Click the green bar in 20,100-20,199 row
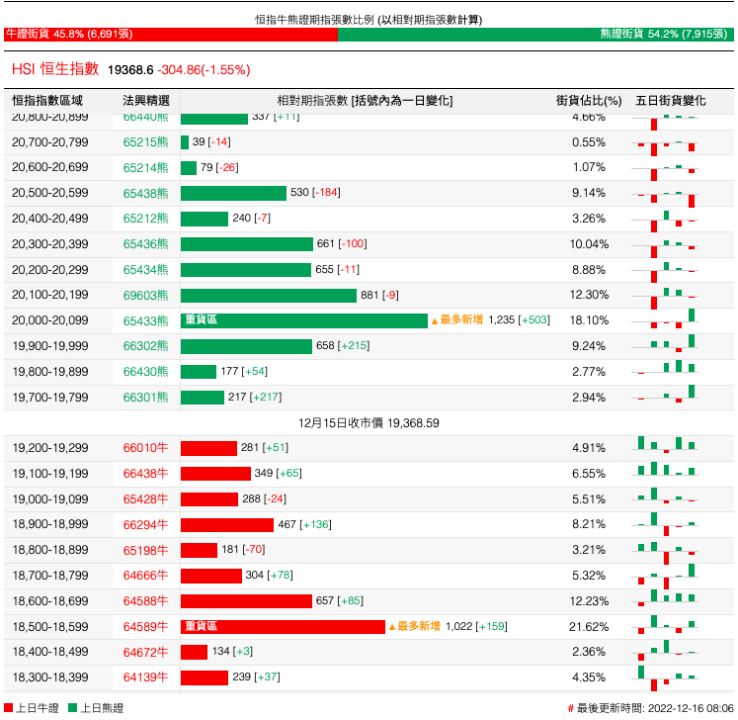The width and height of the screenshot is (738, 720). pos(269,296)
